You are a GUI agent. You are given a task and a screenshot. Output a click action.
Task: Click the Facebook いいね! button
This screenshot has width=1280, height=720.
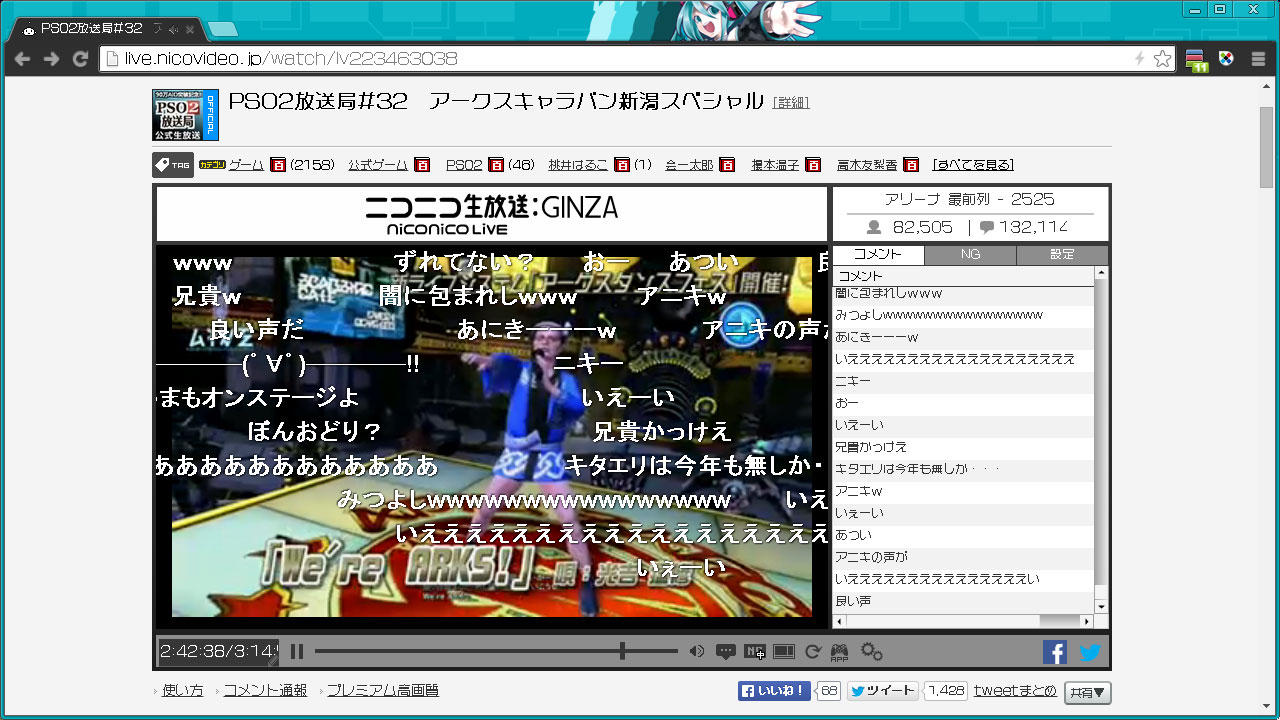774,691
